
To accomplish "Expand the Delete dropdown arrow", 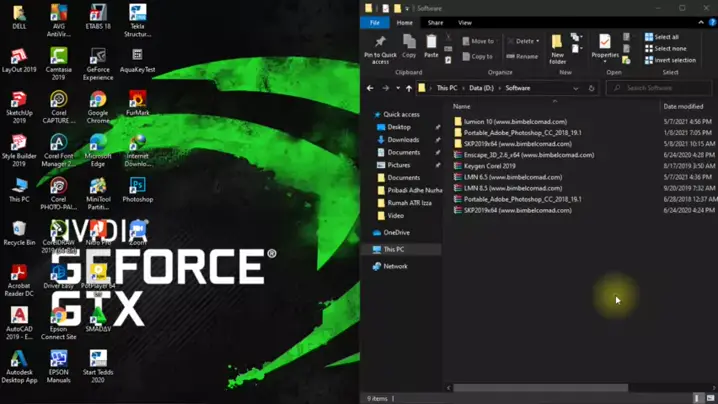I will pyautogui.click(x=538, y=41).
